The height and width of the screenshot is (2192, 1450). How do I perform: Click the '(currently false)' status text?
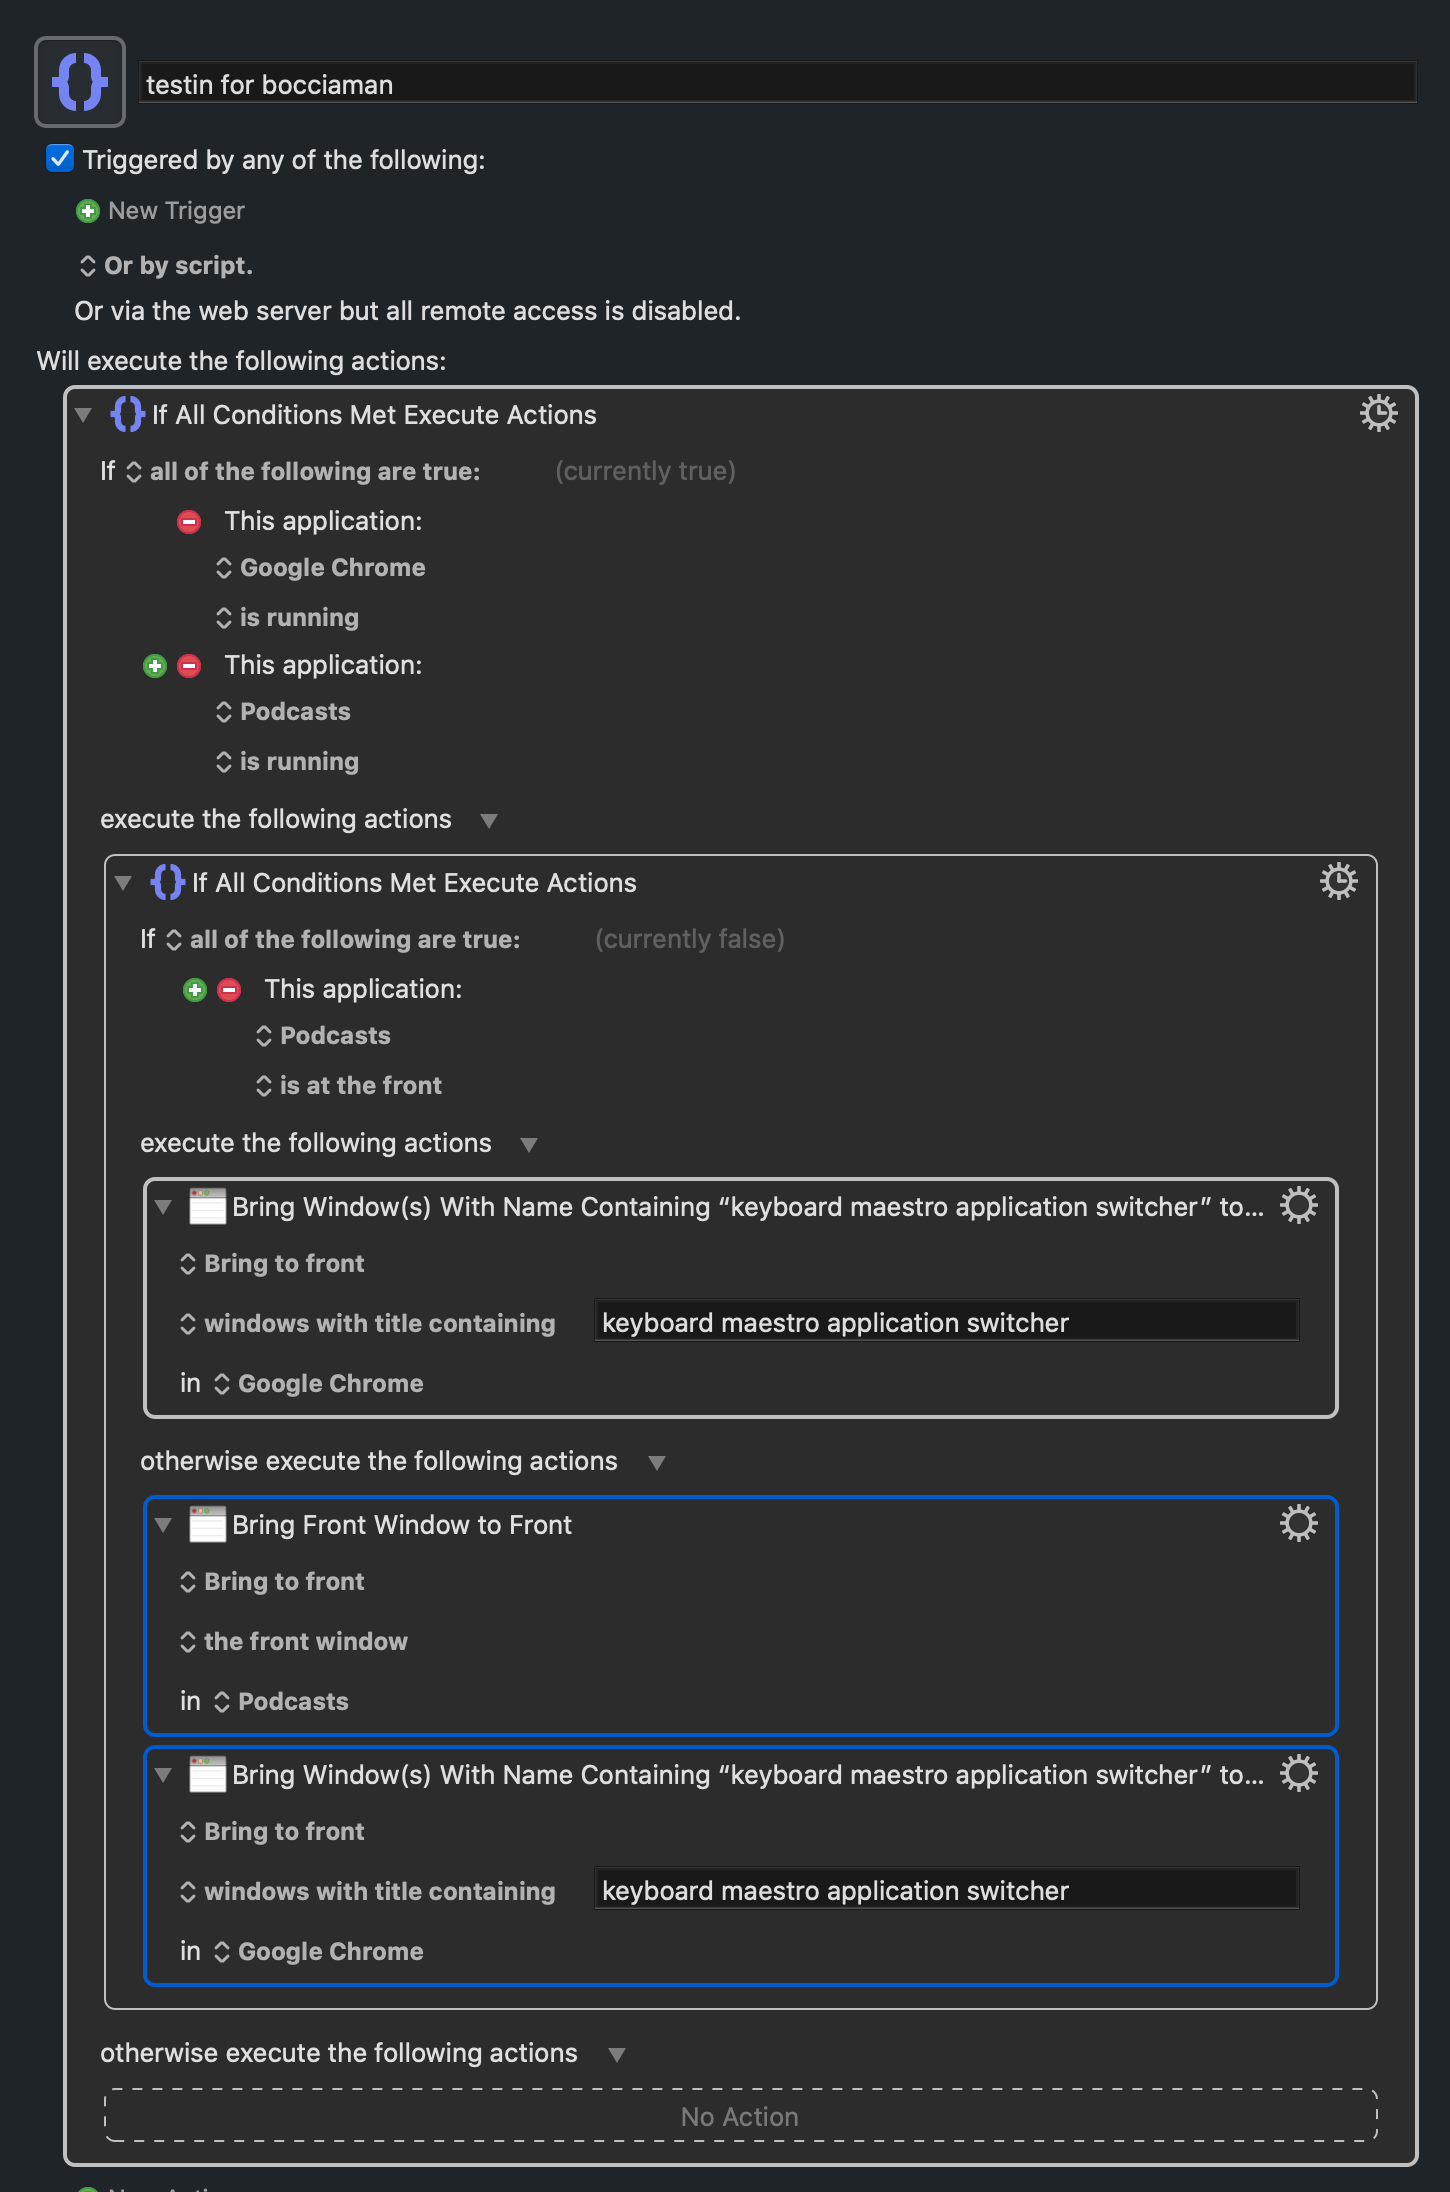tap(689, 939)
